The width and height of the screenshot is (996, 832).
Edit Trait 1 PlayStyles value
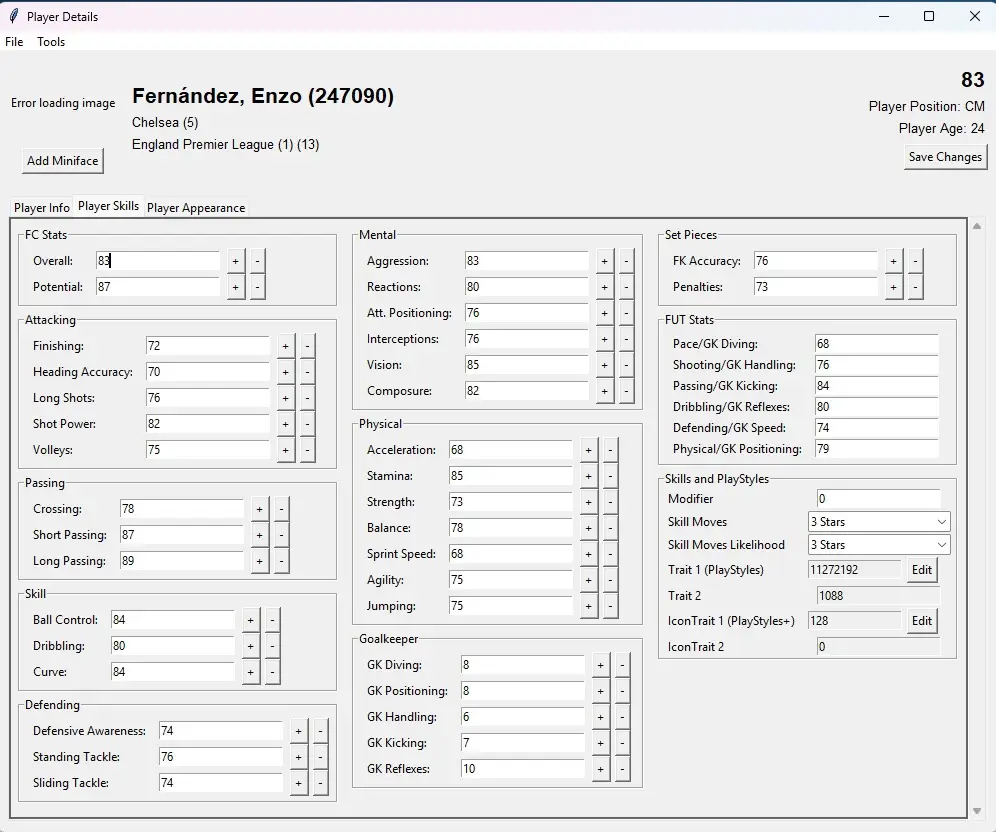pyautogui.click(x=922, y=570)
